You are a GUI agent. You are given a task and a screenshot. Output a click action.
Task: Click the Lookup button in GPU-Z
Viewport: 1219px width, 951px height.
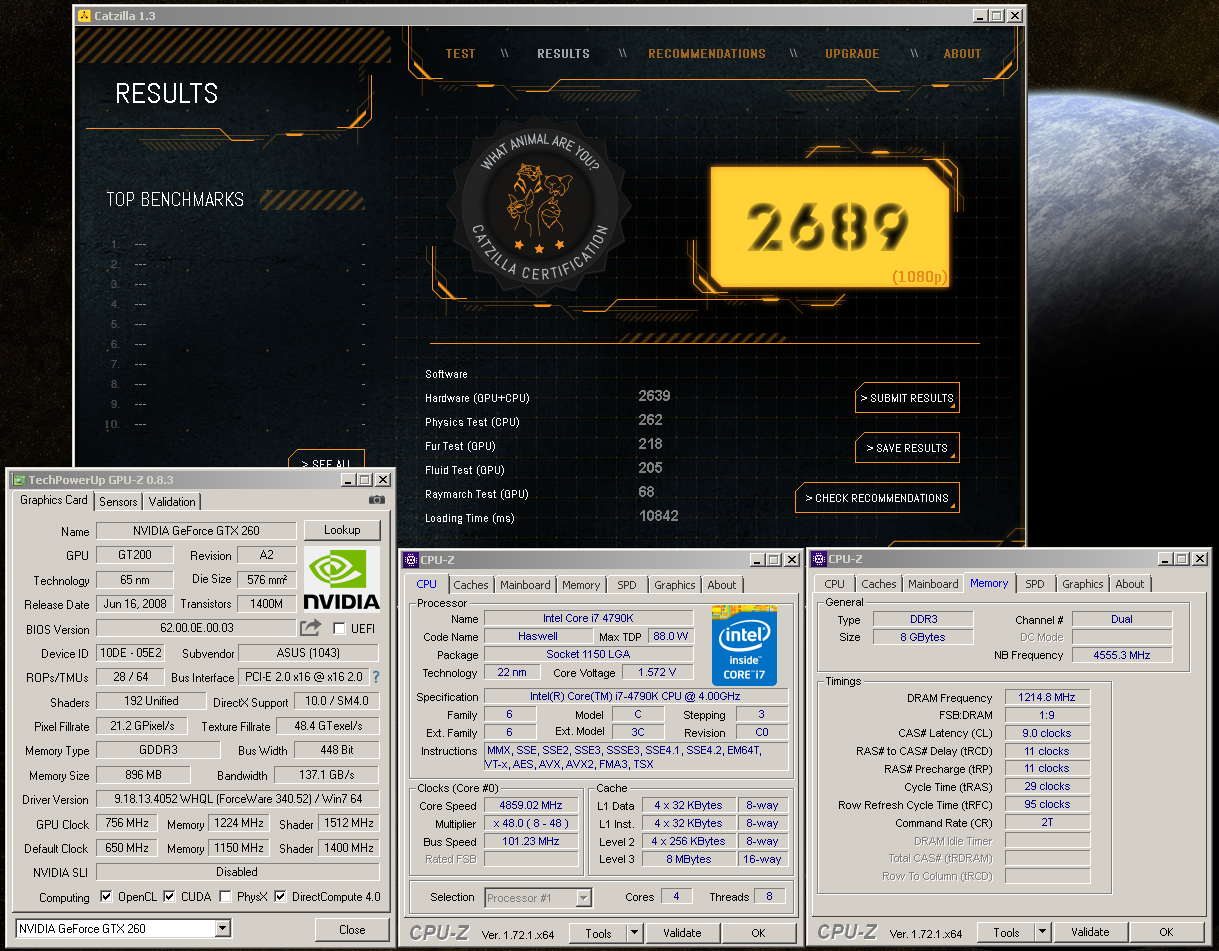[x=342, y=530]
